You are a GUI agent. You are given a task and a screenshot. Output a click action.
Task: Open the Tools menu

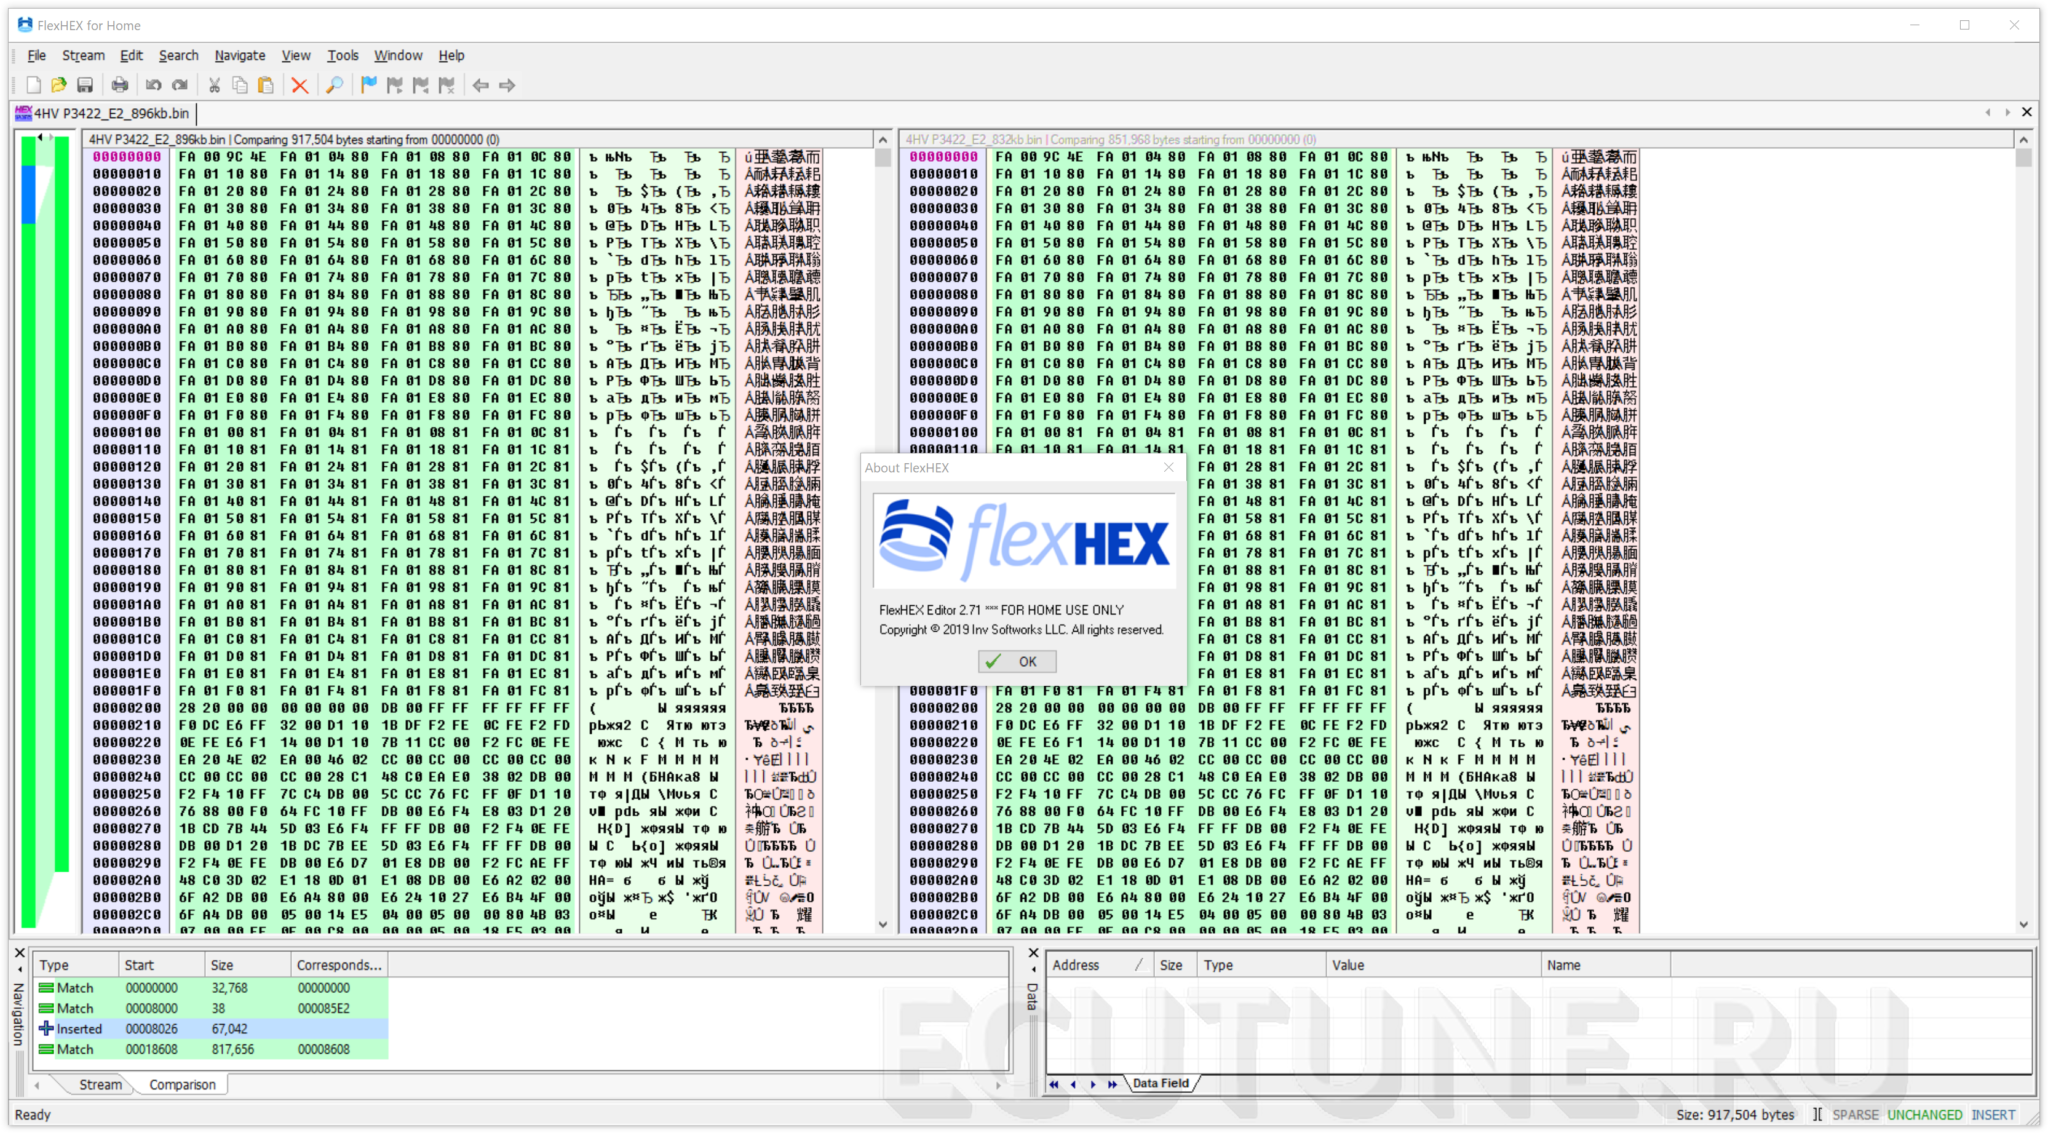343,56
